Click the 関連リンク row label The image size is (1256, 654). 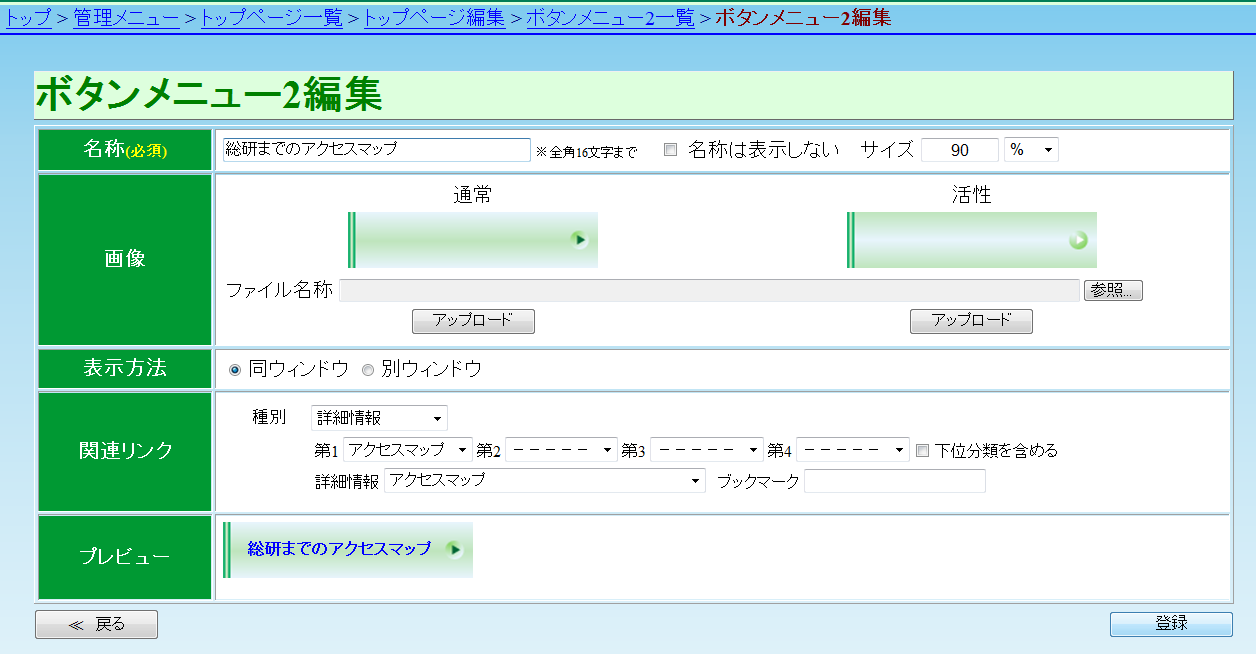[x=125, y=451]
